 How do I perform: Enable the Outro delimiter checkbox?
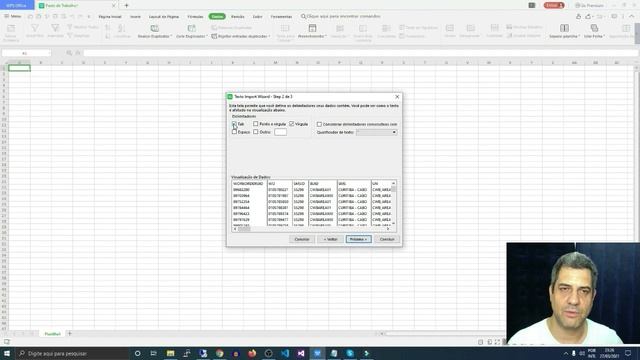(256, 132)
